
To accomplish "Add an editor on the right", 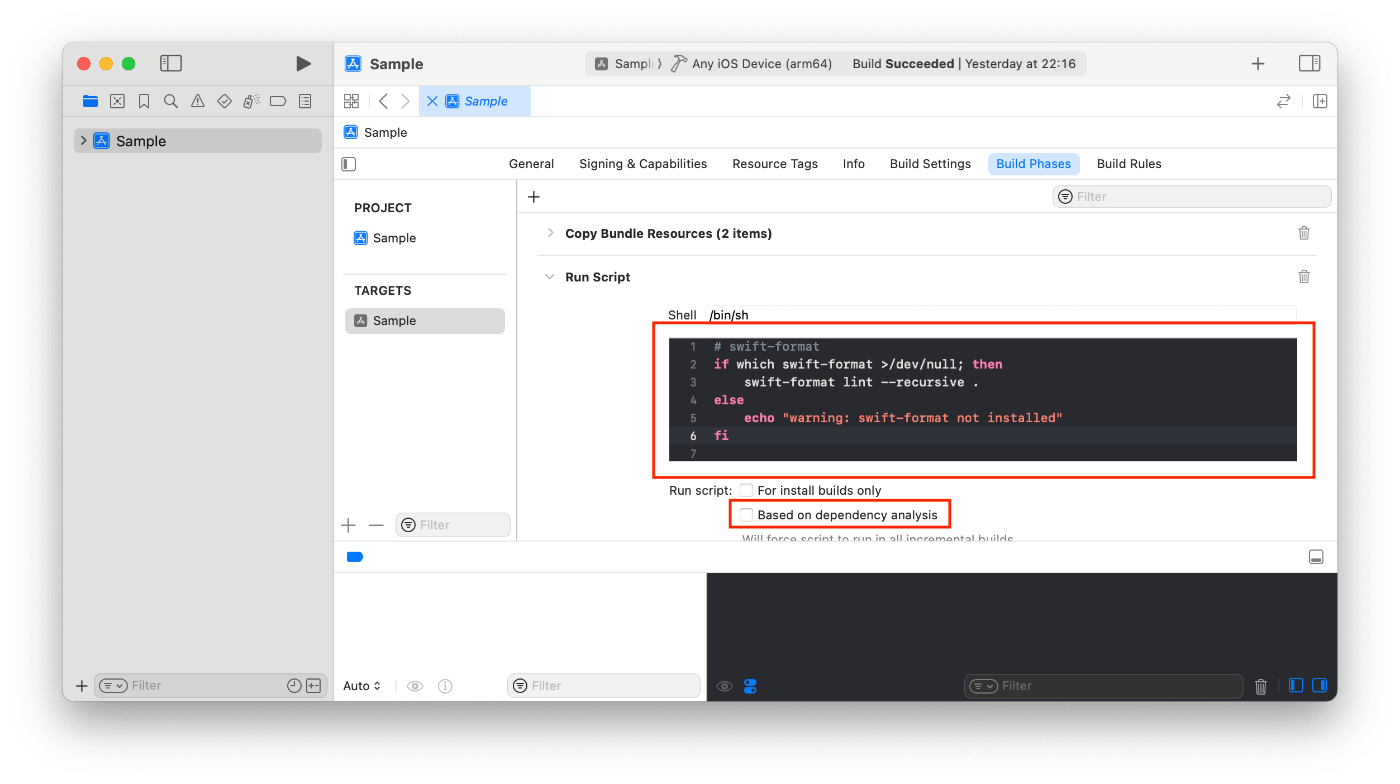I will click(1320, 101).
